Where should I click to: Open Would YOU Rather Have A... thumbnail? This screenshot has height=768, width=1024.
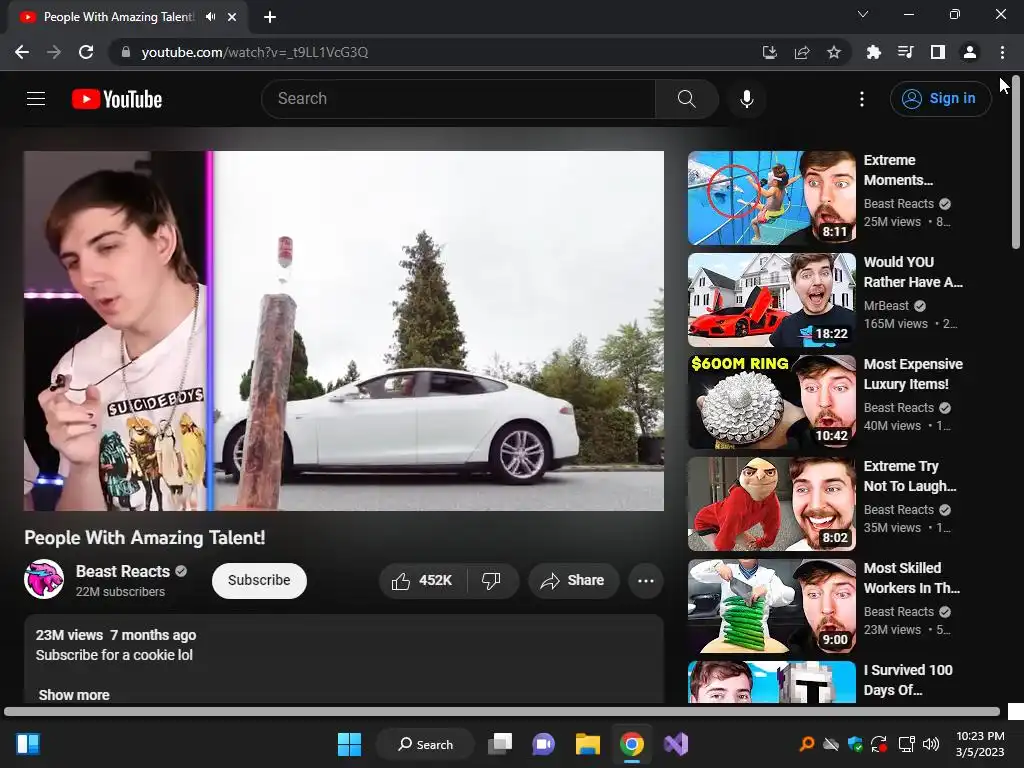[x=771, y=300]
